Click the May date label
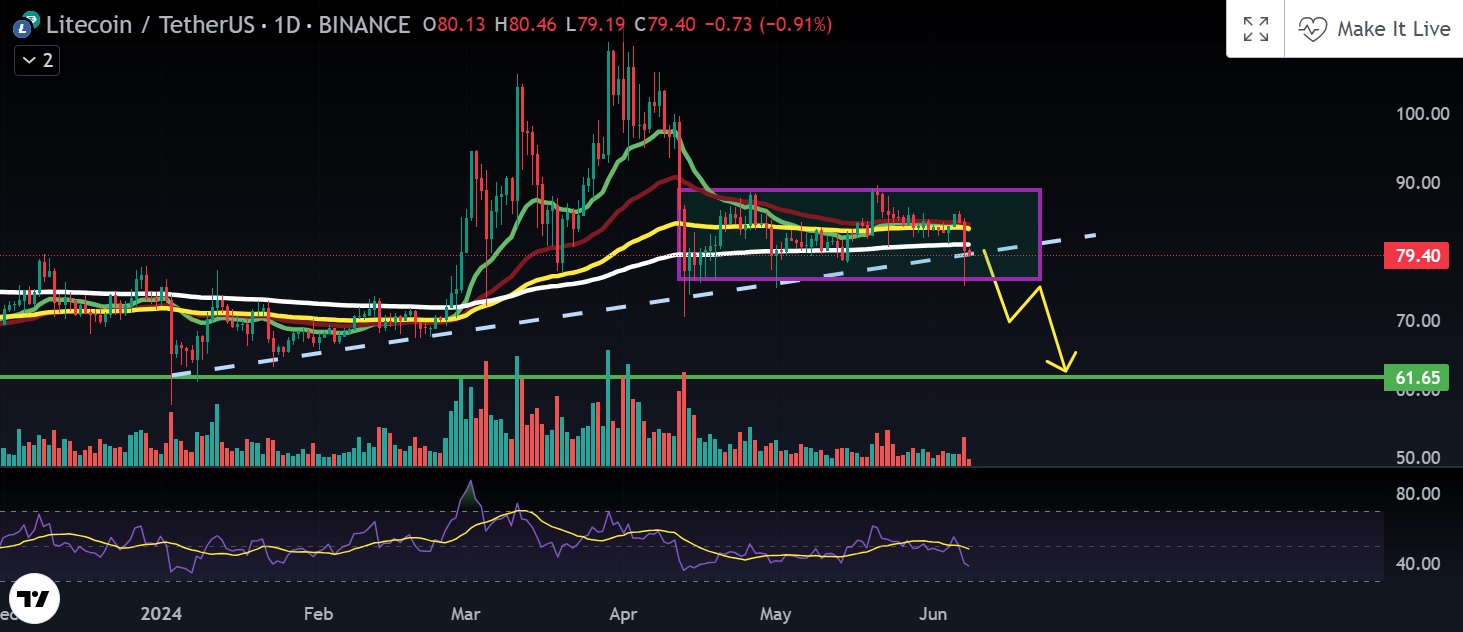Image resolution: width=1463 pixels, height=632 pixels. point(776,612)
